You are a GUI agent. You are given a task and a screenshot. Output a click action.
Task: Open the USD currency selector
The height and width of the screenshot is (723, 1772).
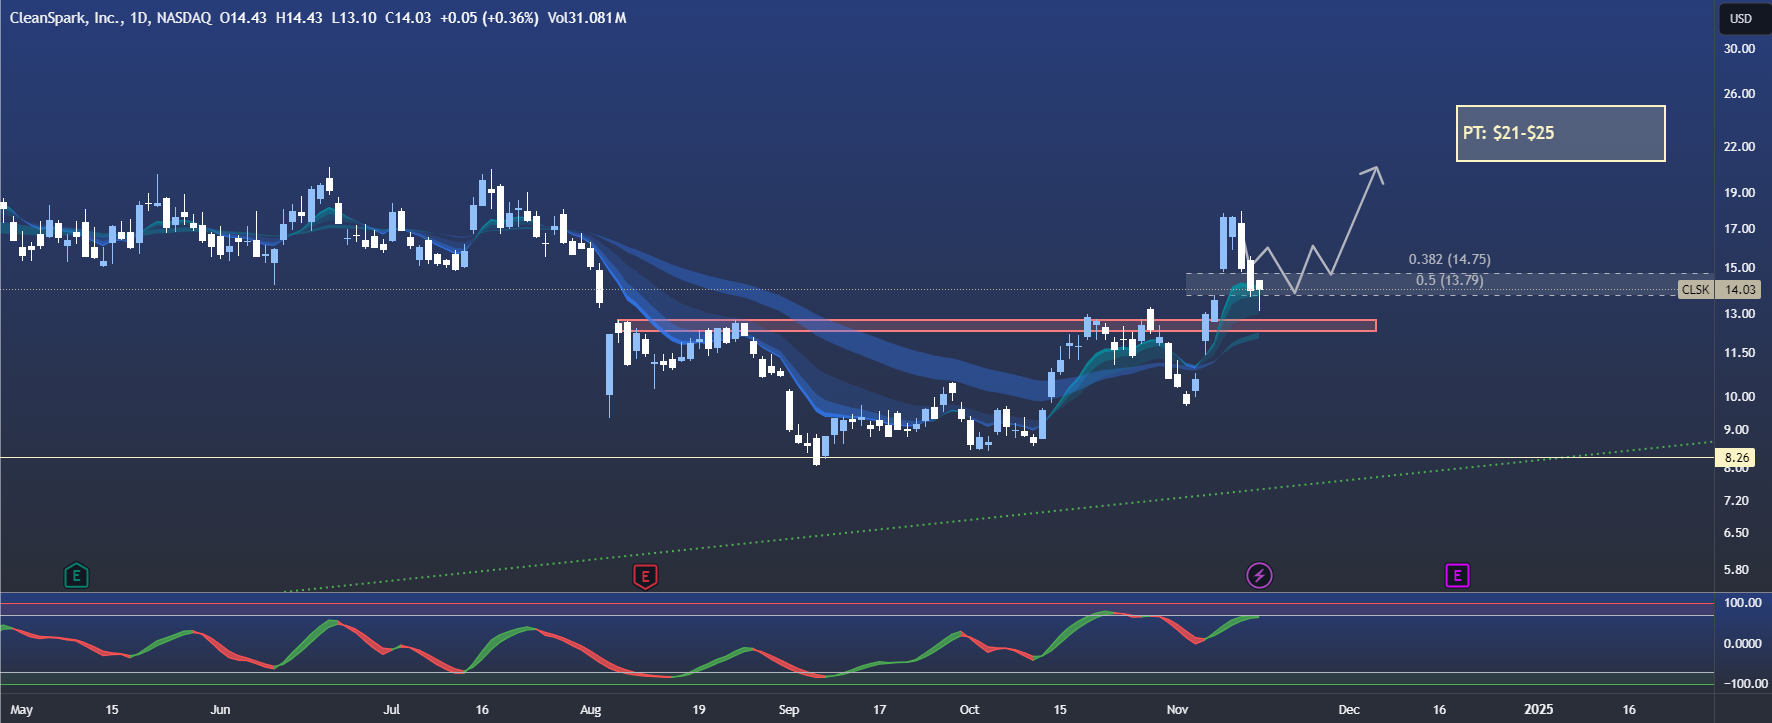pyautogui.click(x=1741, y=18)
